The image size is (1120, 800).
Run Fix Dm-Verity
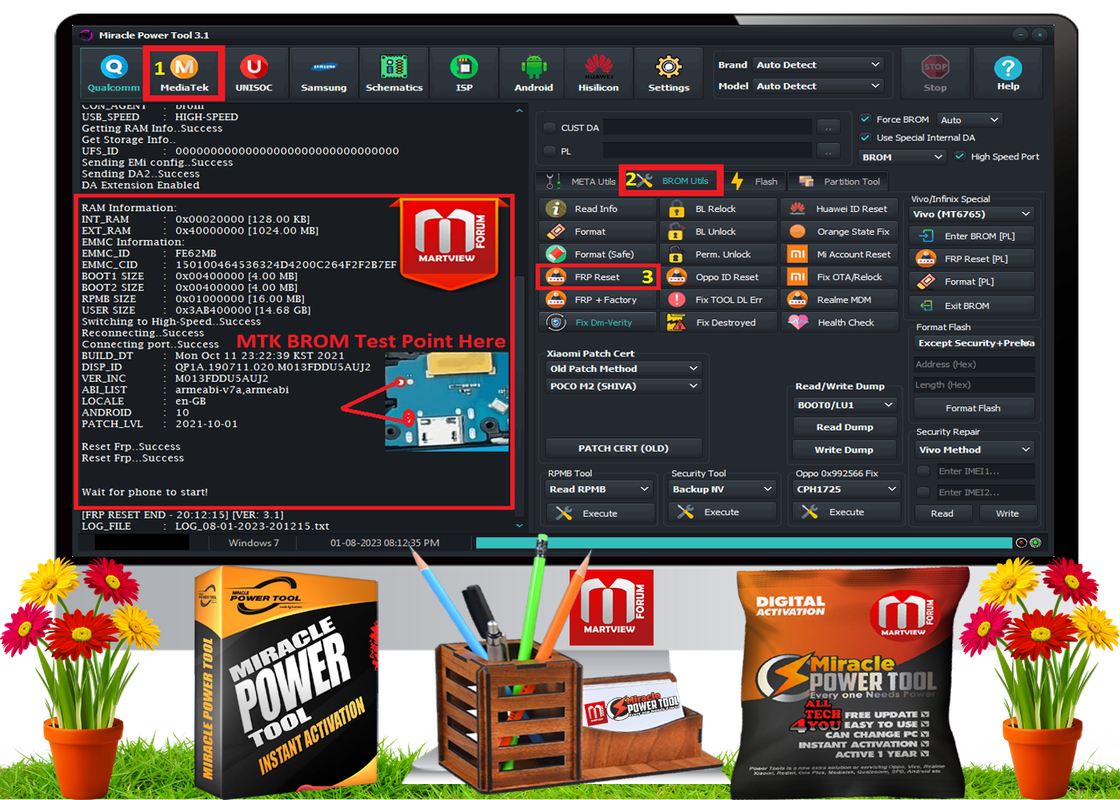tap(598, 323)
